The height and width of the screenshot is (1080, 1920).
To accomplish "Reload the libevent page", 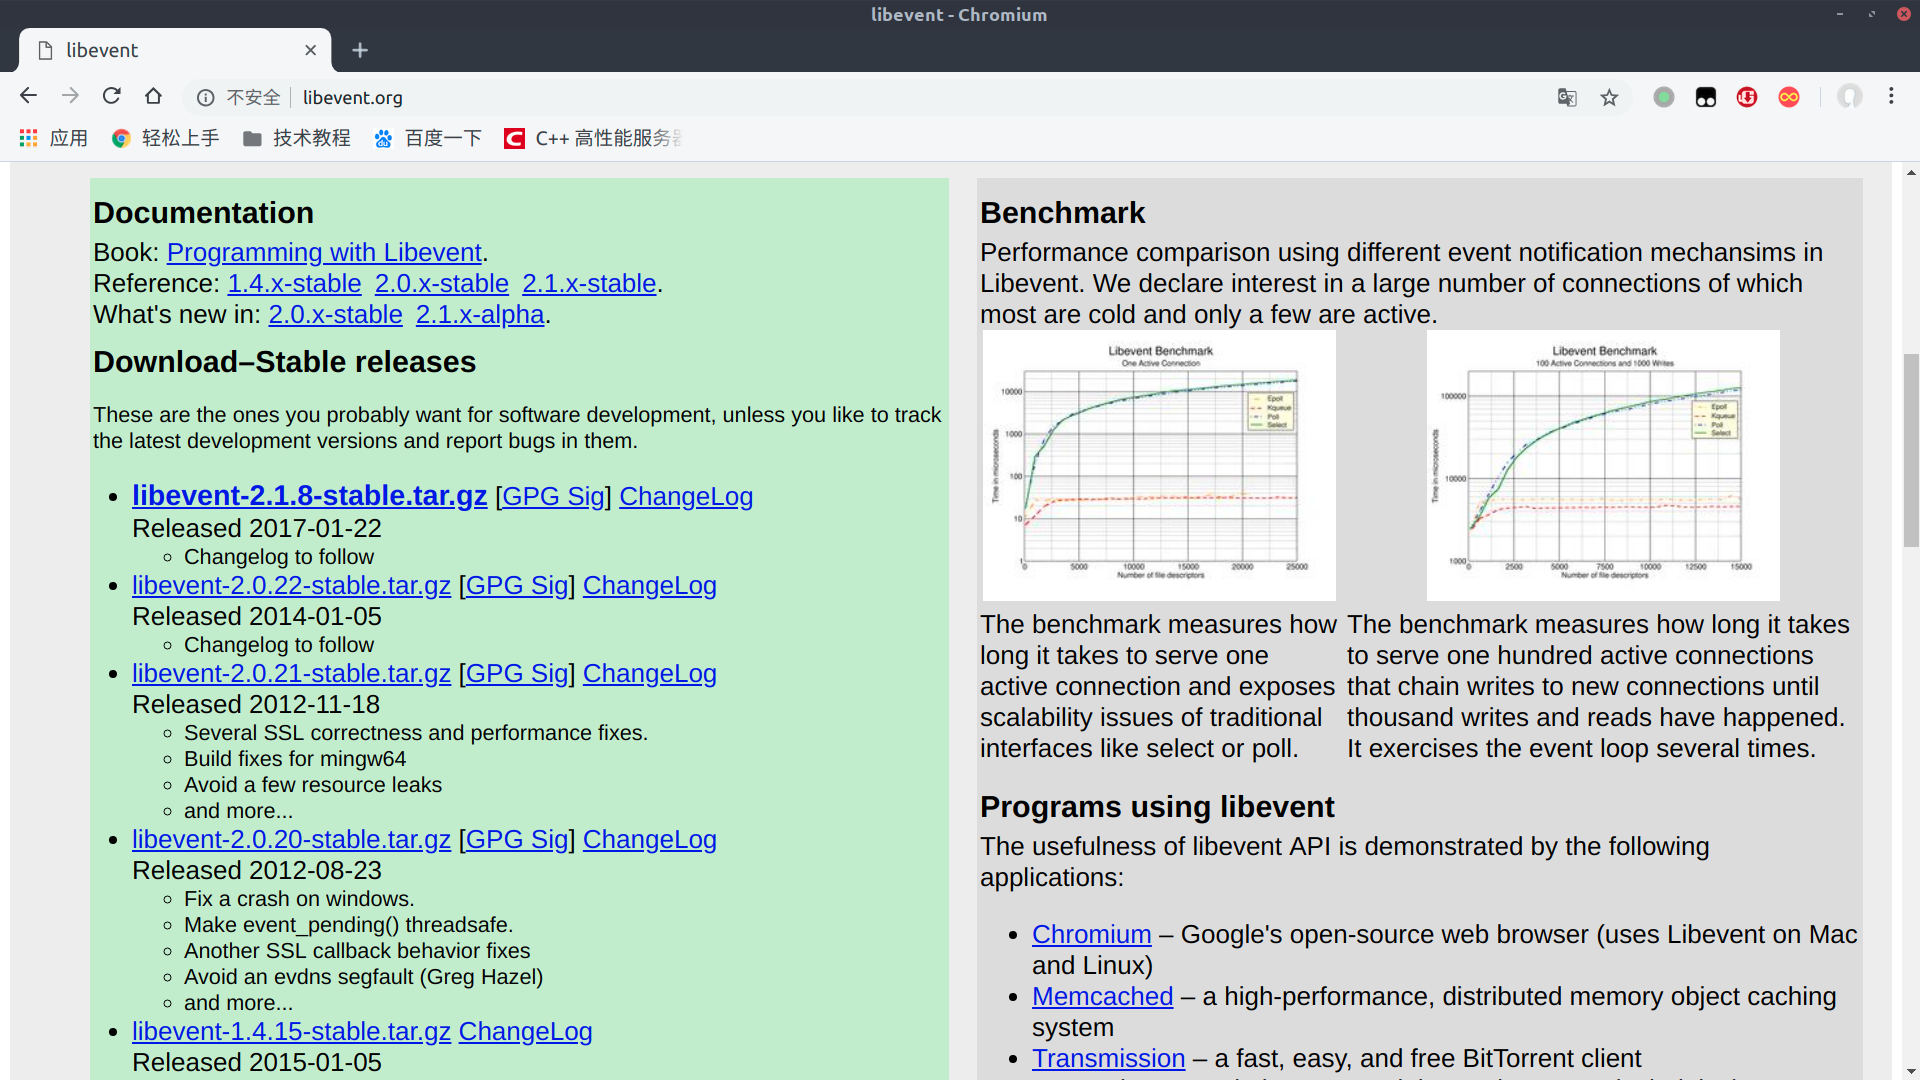I will point(112,96).
